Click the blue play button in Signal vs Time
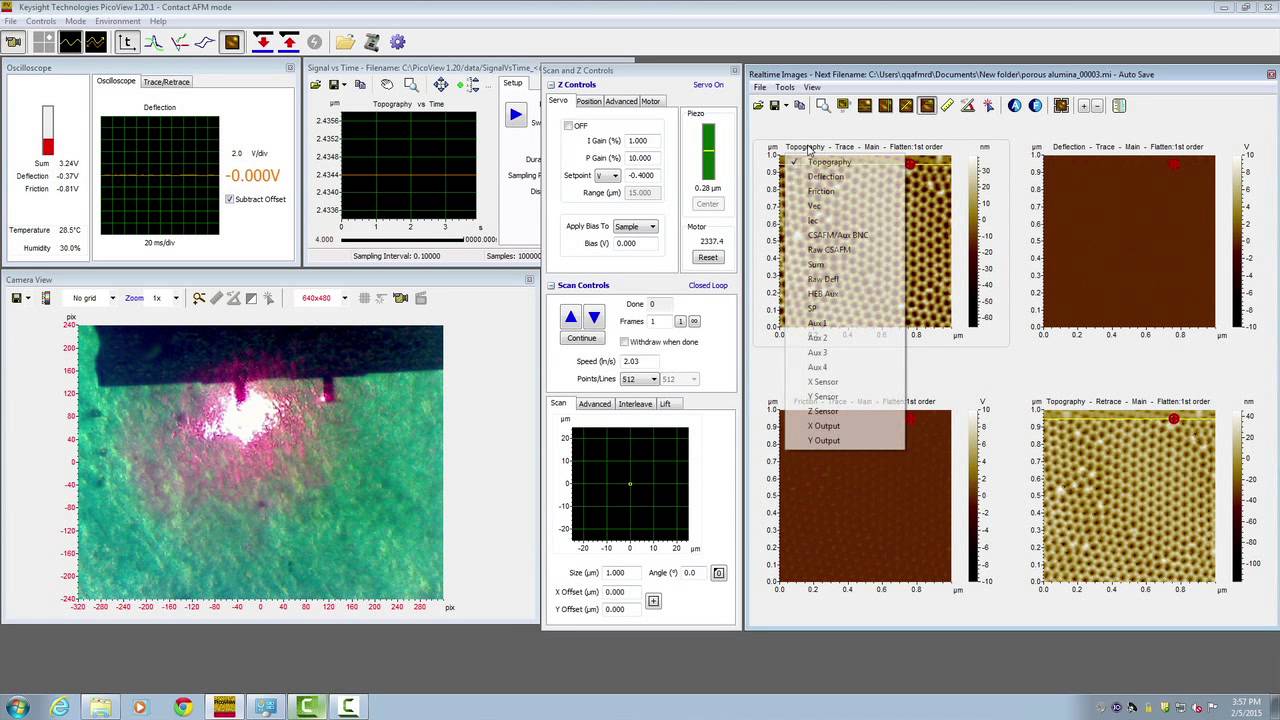Viewport: 1280px width, 720px height. coord(515,115)
